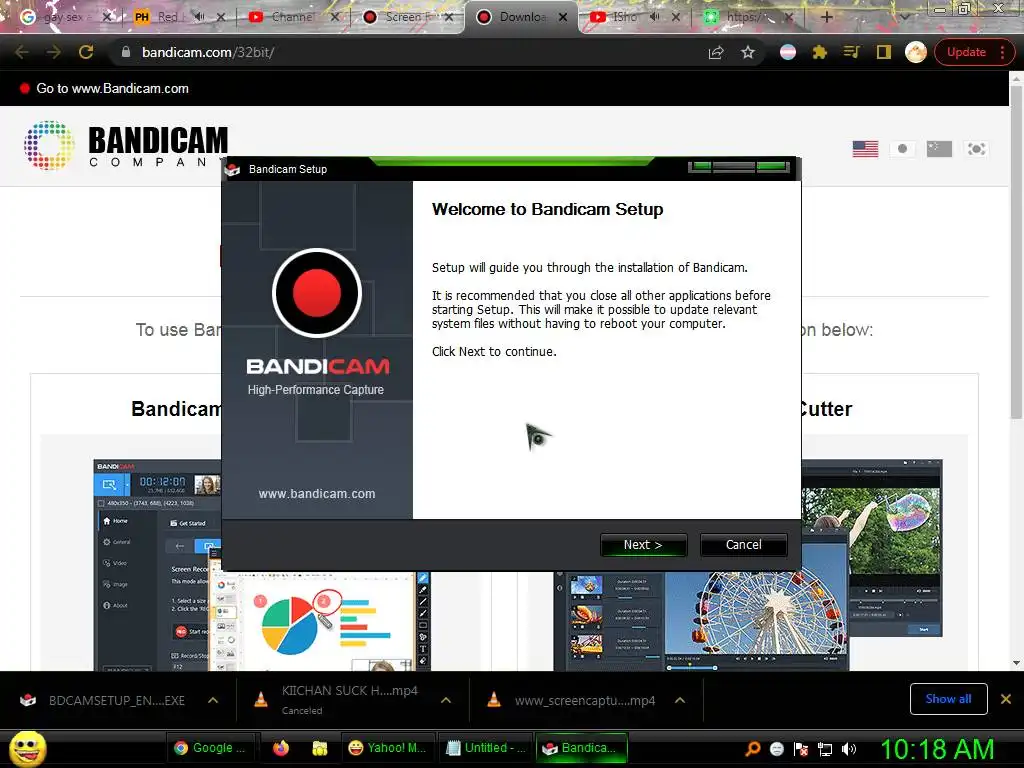
Task: Bookmark this page with the star icon
Action: (x=748, y=52)
